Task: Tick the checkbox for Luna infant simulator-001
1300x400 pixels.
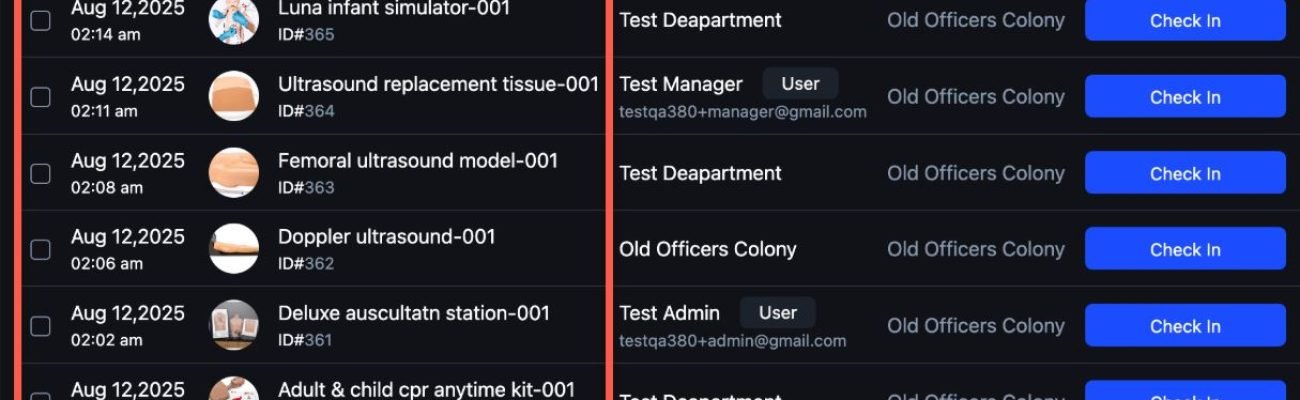Action: [x=40, y=21]
